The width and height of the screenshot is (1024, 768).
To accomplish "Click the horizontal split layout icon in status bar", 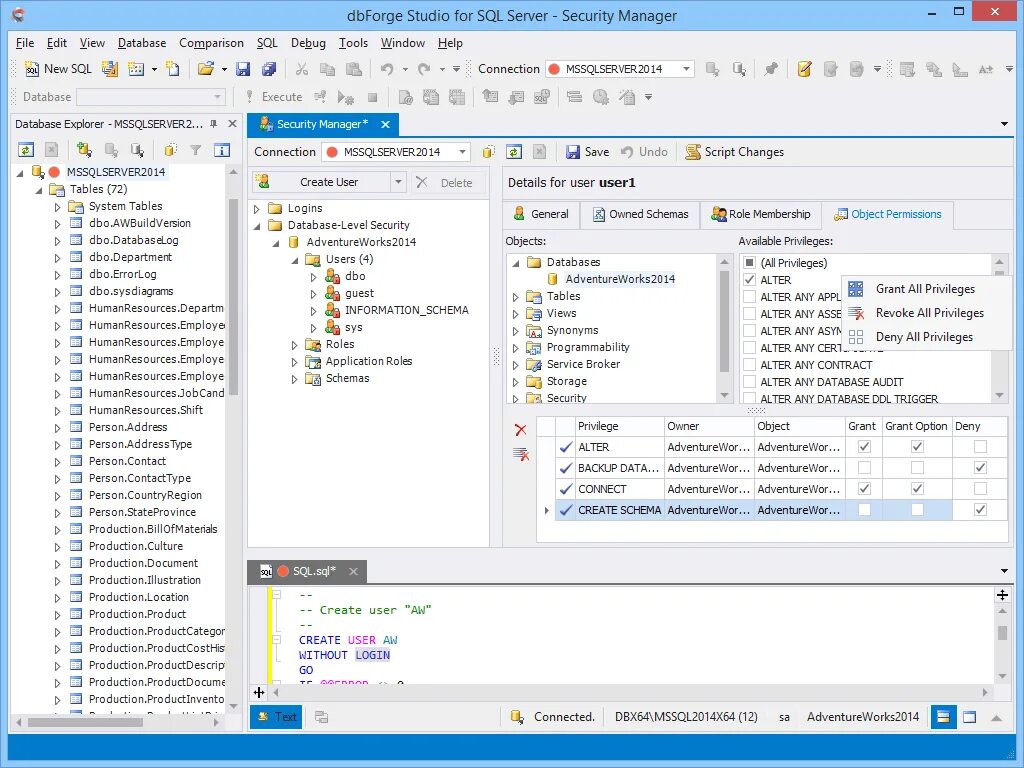I will coord(943,717).
